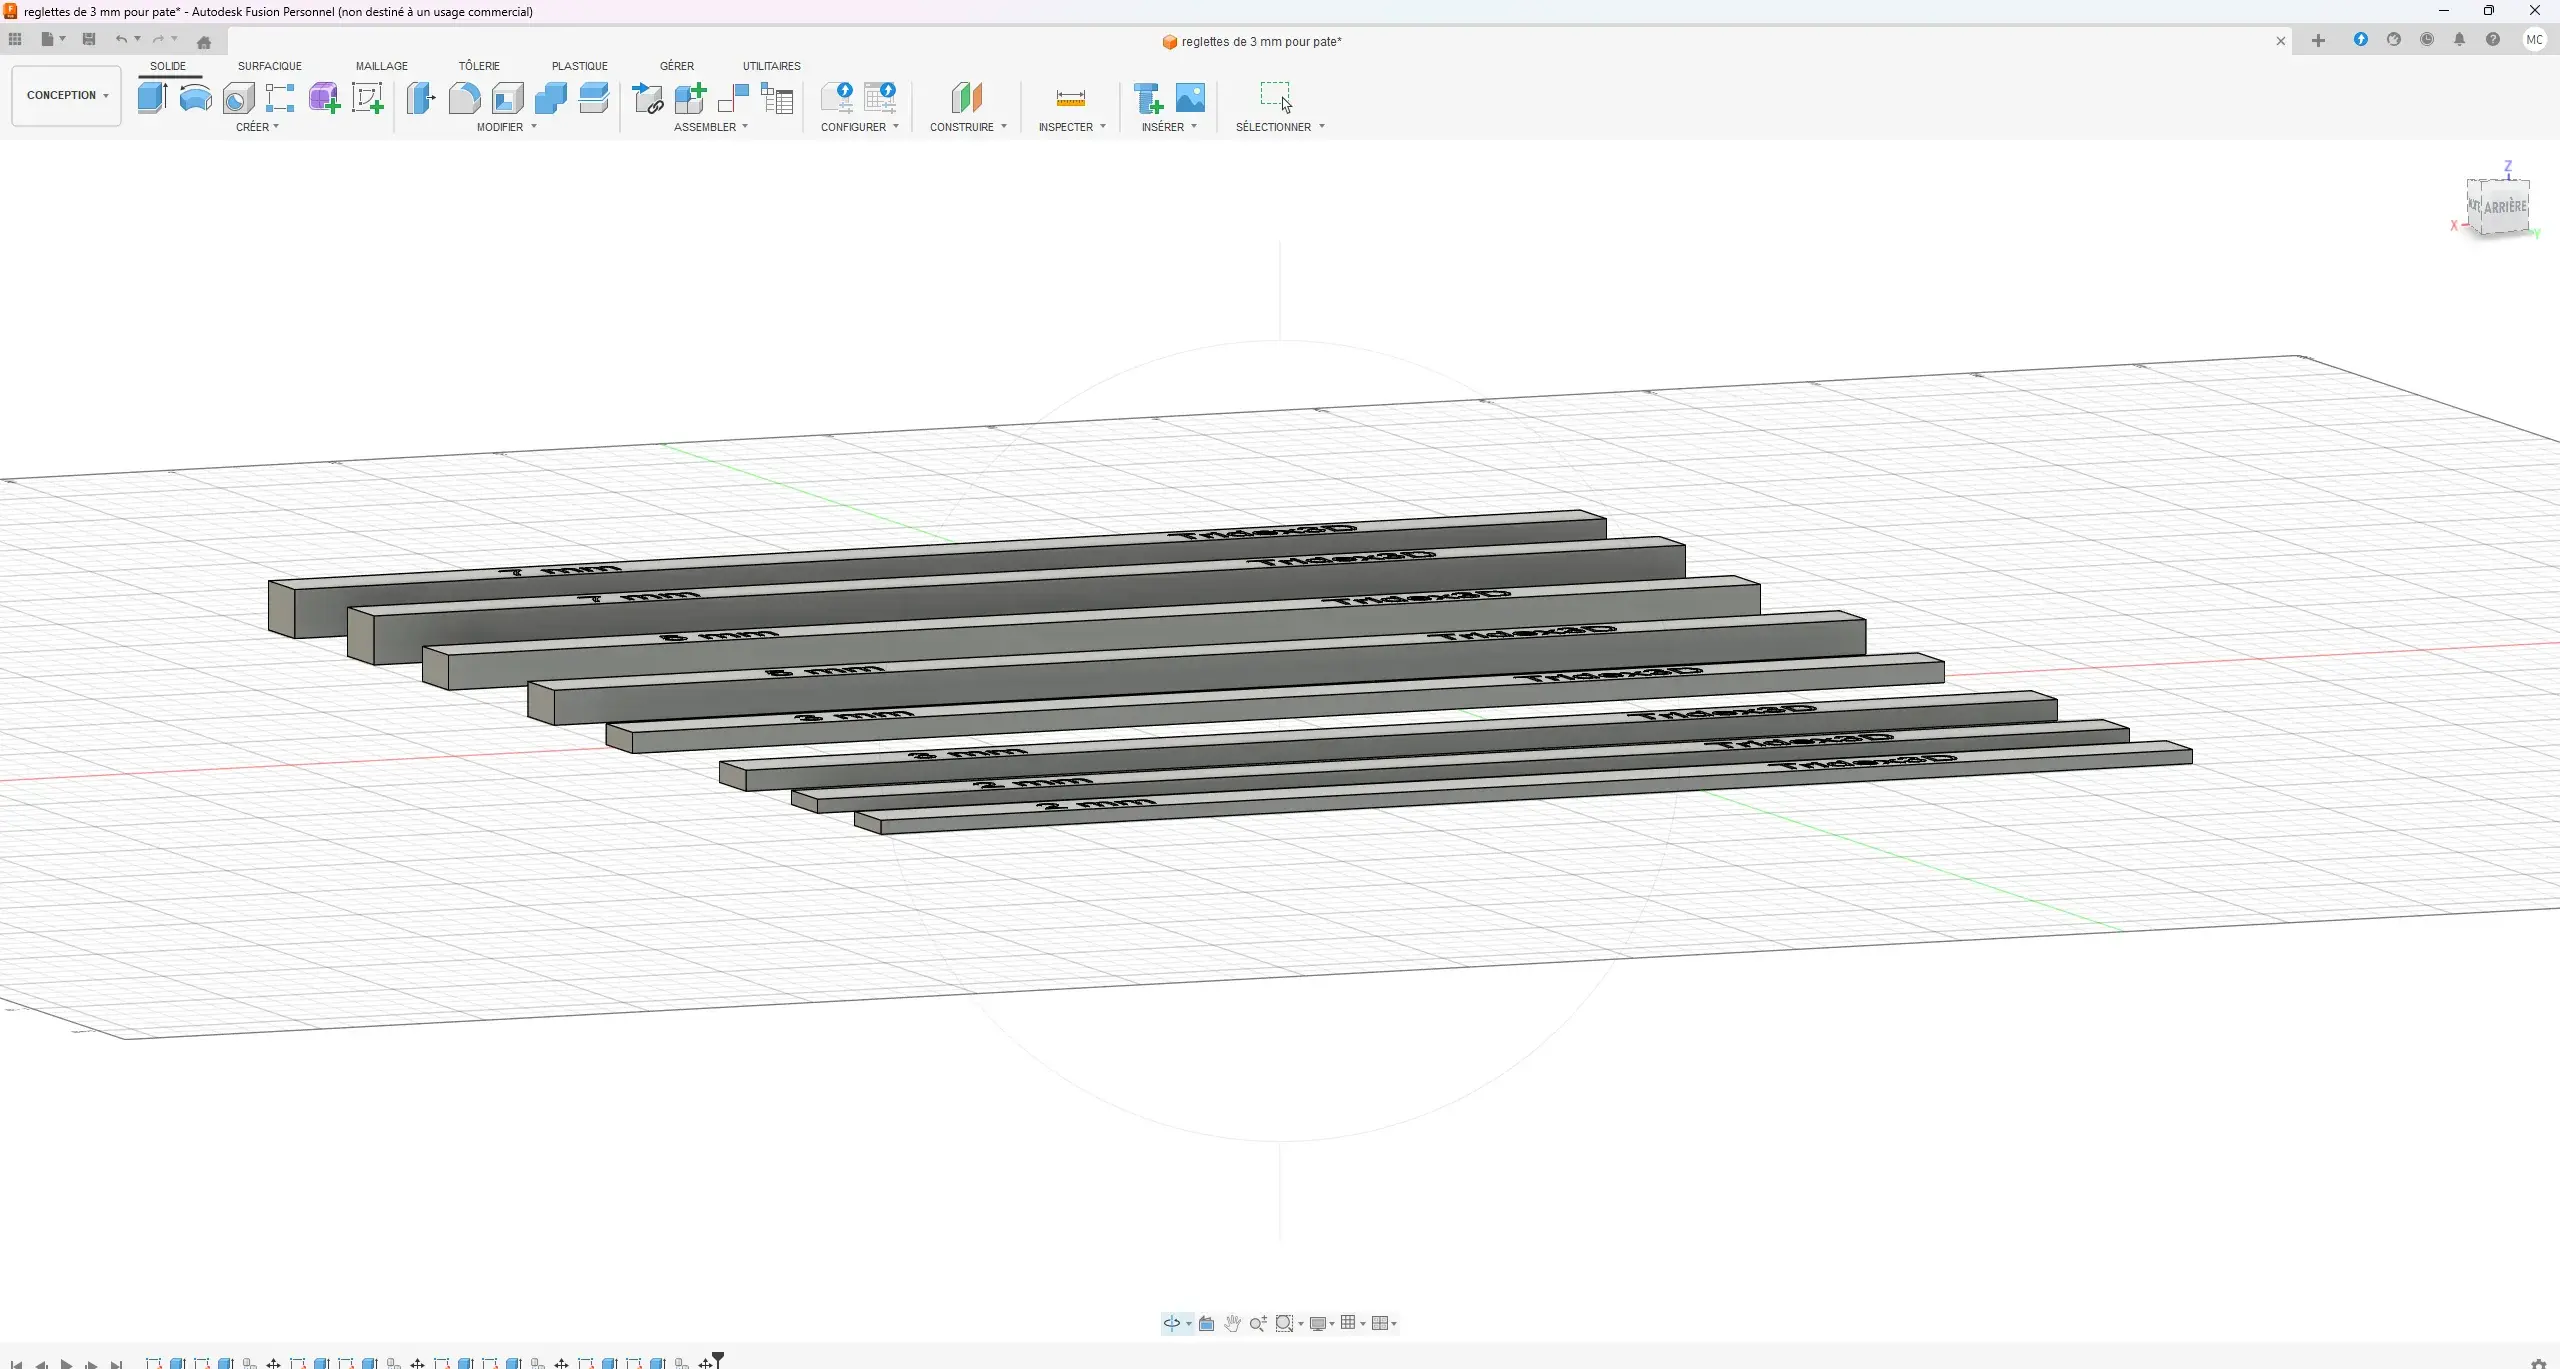The width and height of the screenshot is (2560, 1369).
Task: Activate the Select tool icon
Action: click(x=1276, y=97)
